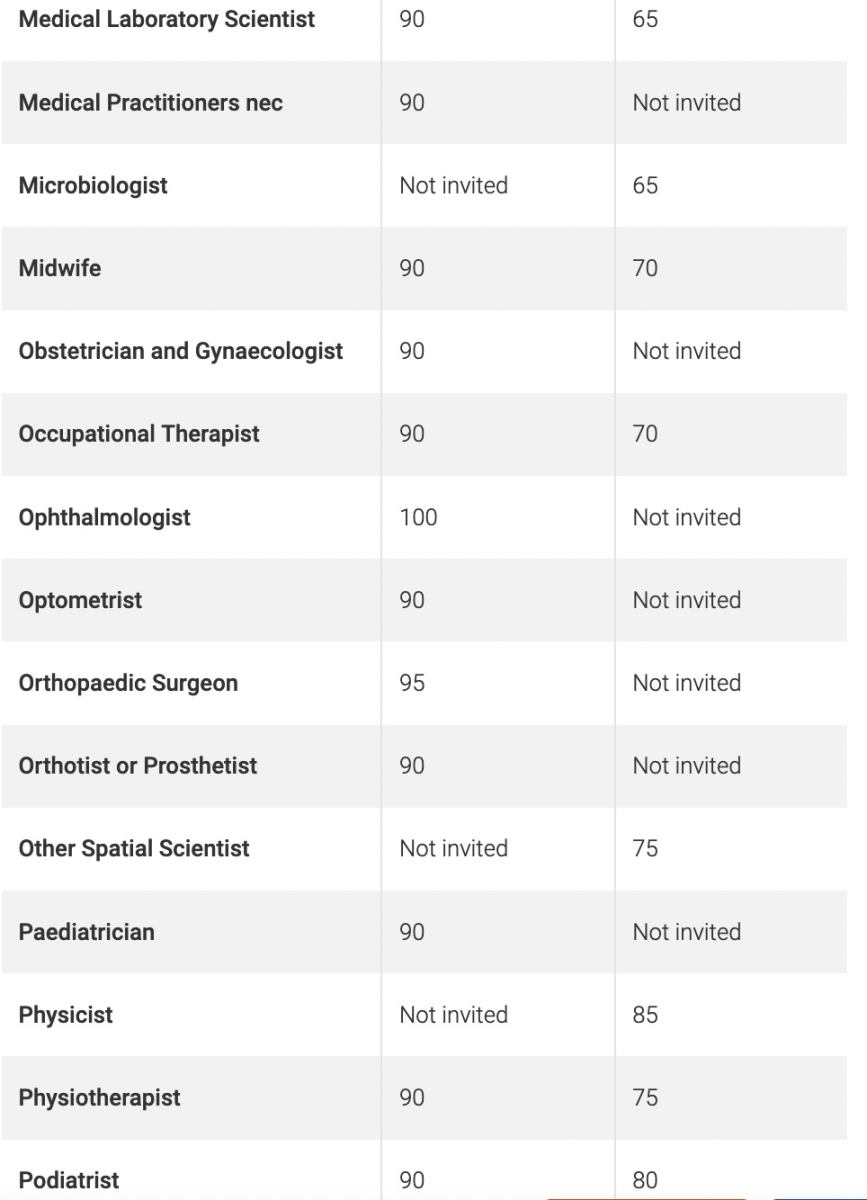This screenshot has width=867, height=1200.
Task: Click the 100 score in Ophthalmologist row
Action: 418,517
